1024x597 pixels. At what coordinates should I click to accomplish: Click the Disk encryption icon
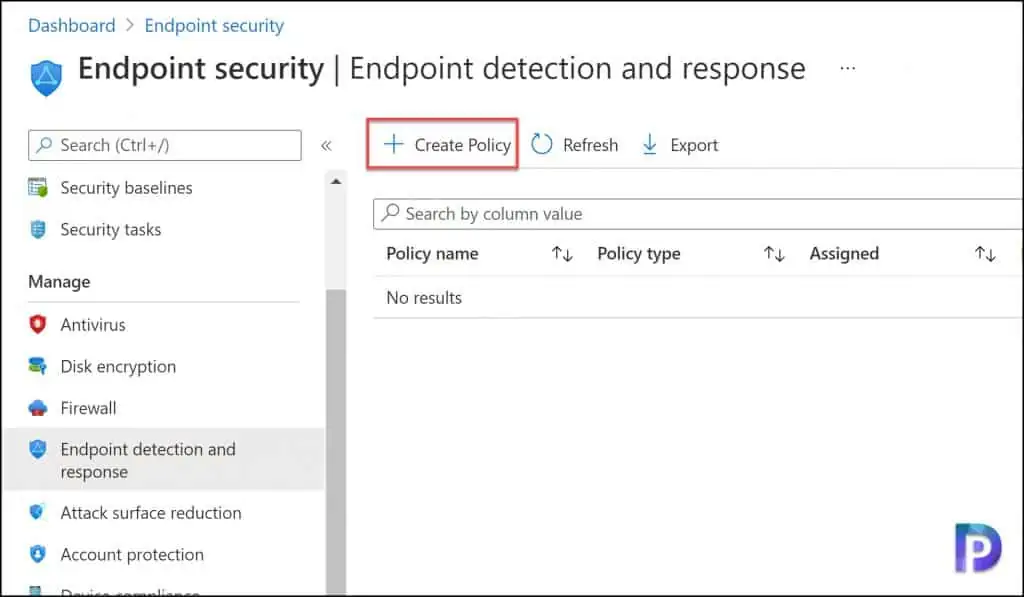tap(38, 366)
